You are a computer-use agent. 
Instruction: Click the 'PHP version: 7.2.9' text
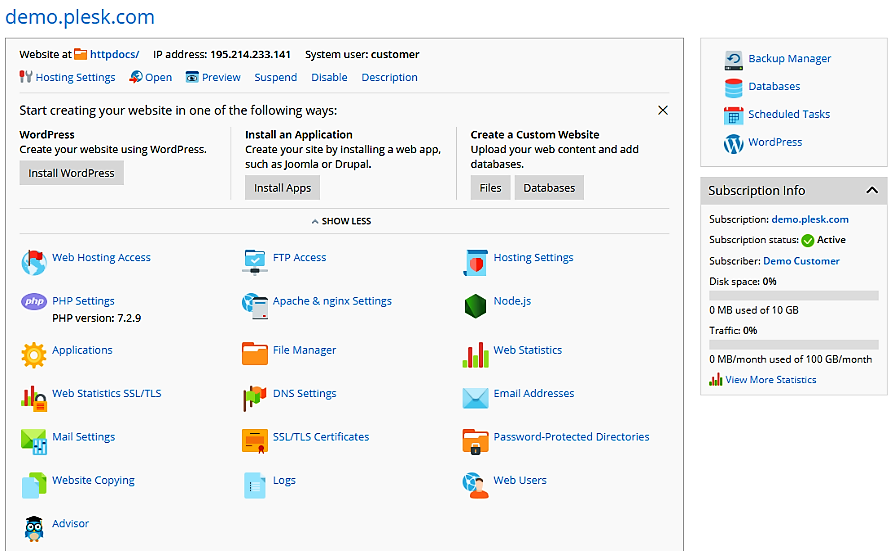(x=96, y=318)
